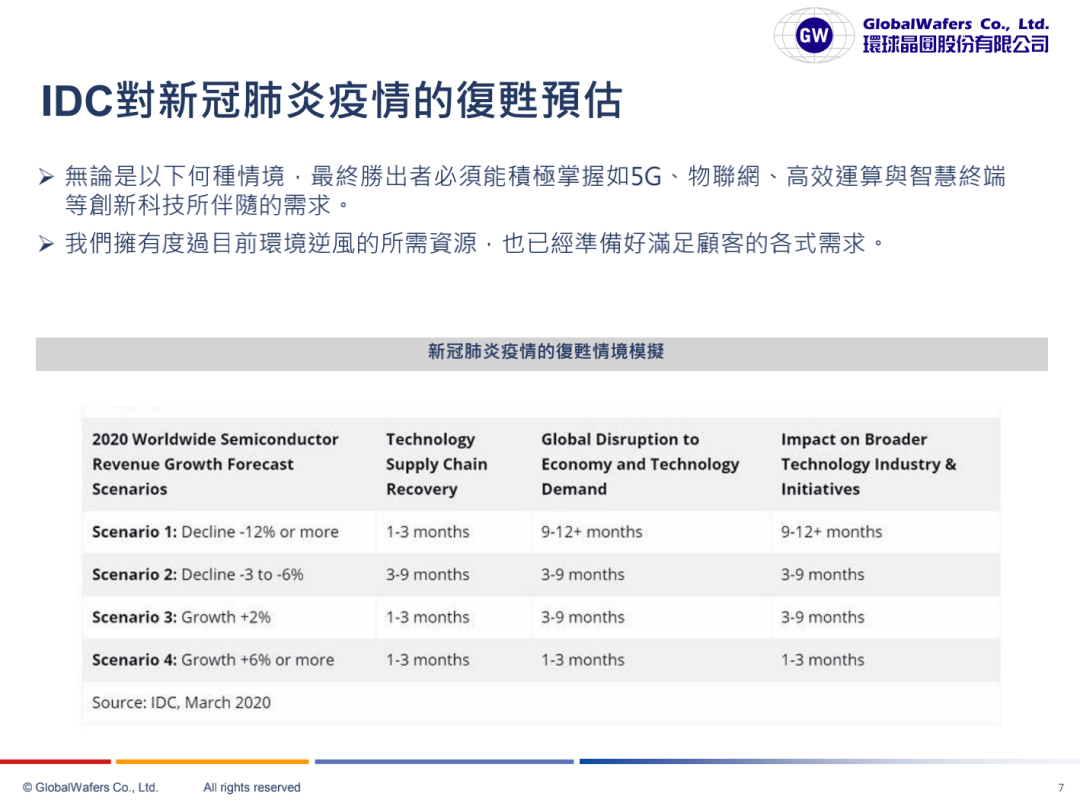Click the GlobalWafers GW globe logo
1080x806 pixels.
pyautogui.click(x=813, y=37)
